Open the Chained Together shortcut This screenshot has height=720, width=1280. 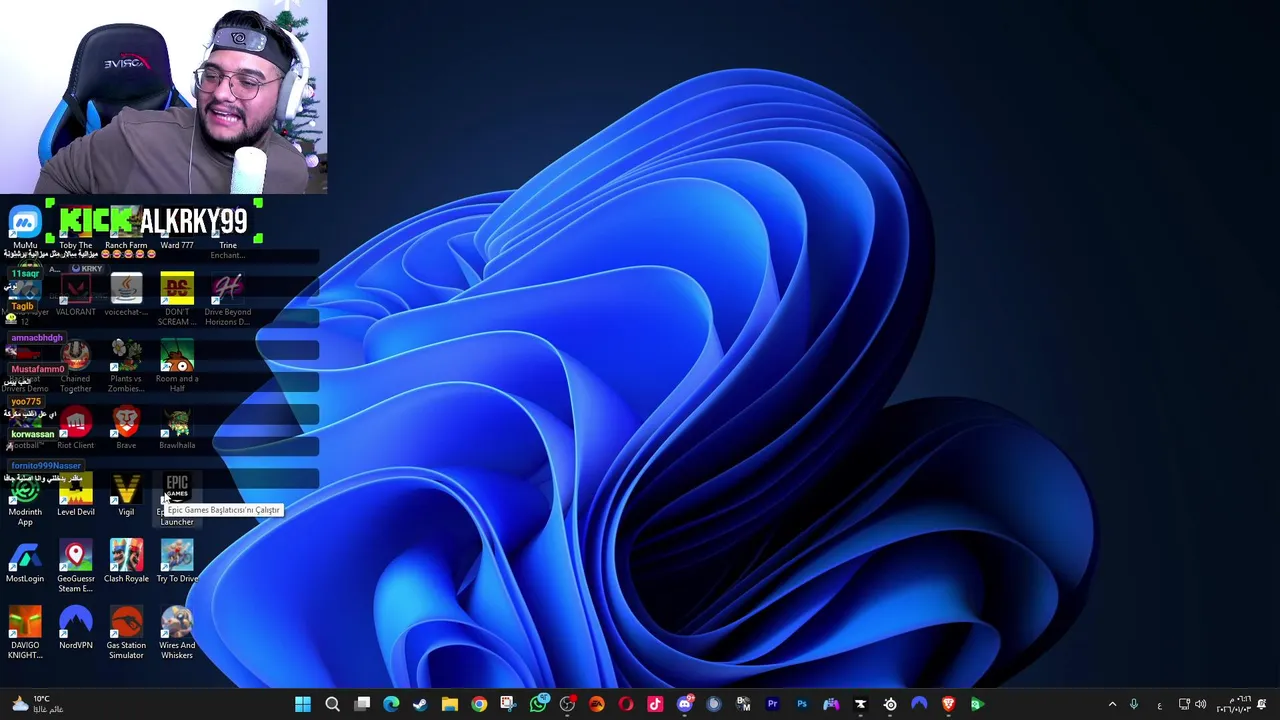click(75, 367)
